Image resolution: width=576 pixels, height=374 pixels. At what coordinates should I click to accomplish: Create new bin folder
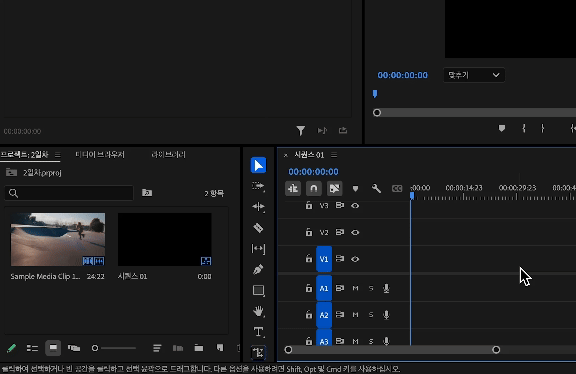(x=199, y=348)
